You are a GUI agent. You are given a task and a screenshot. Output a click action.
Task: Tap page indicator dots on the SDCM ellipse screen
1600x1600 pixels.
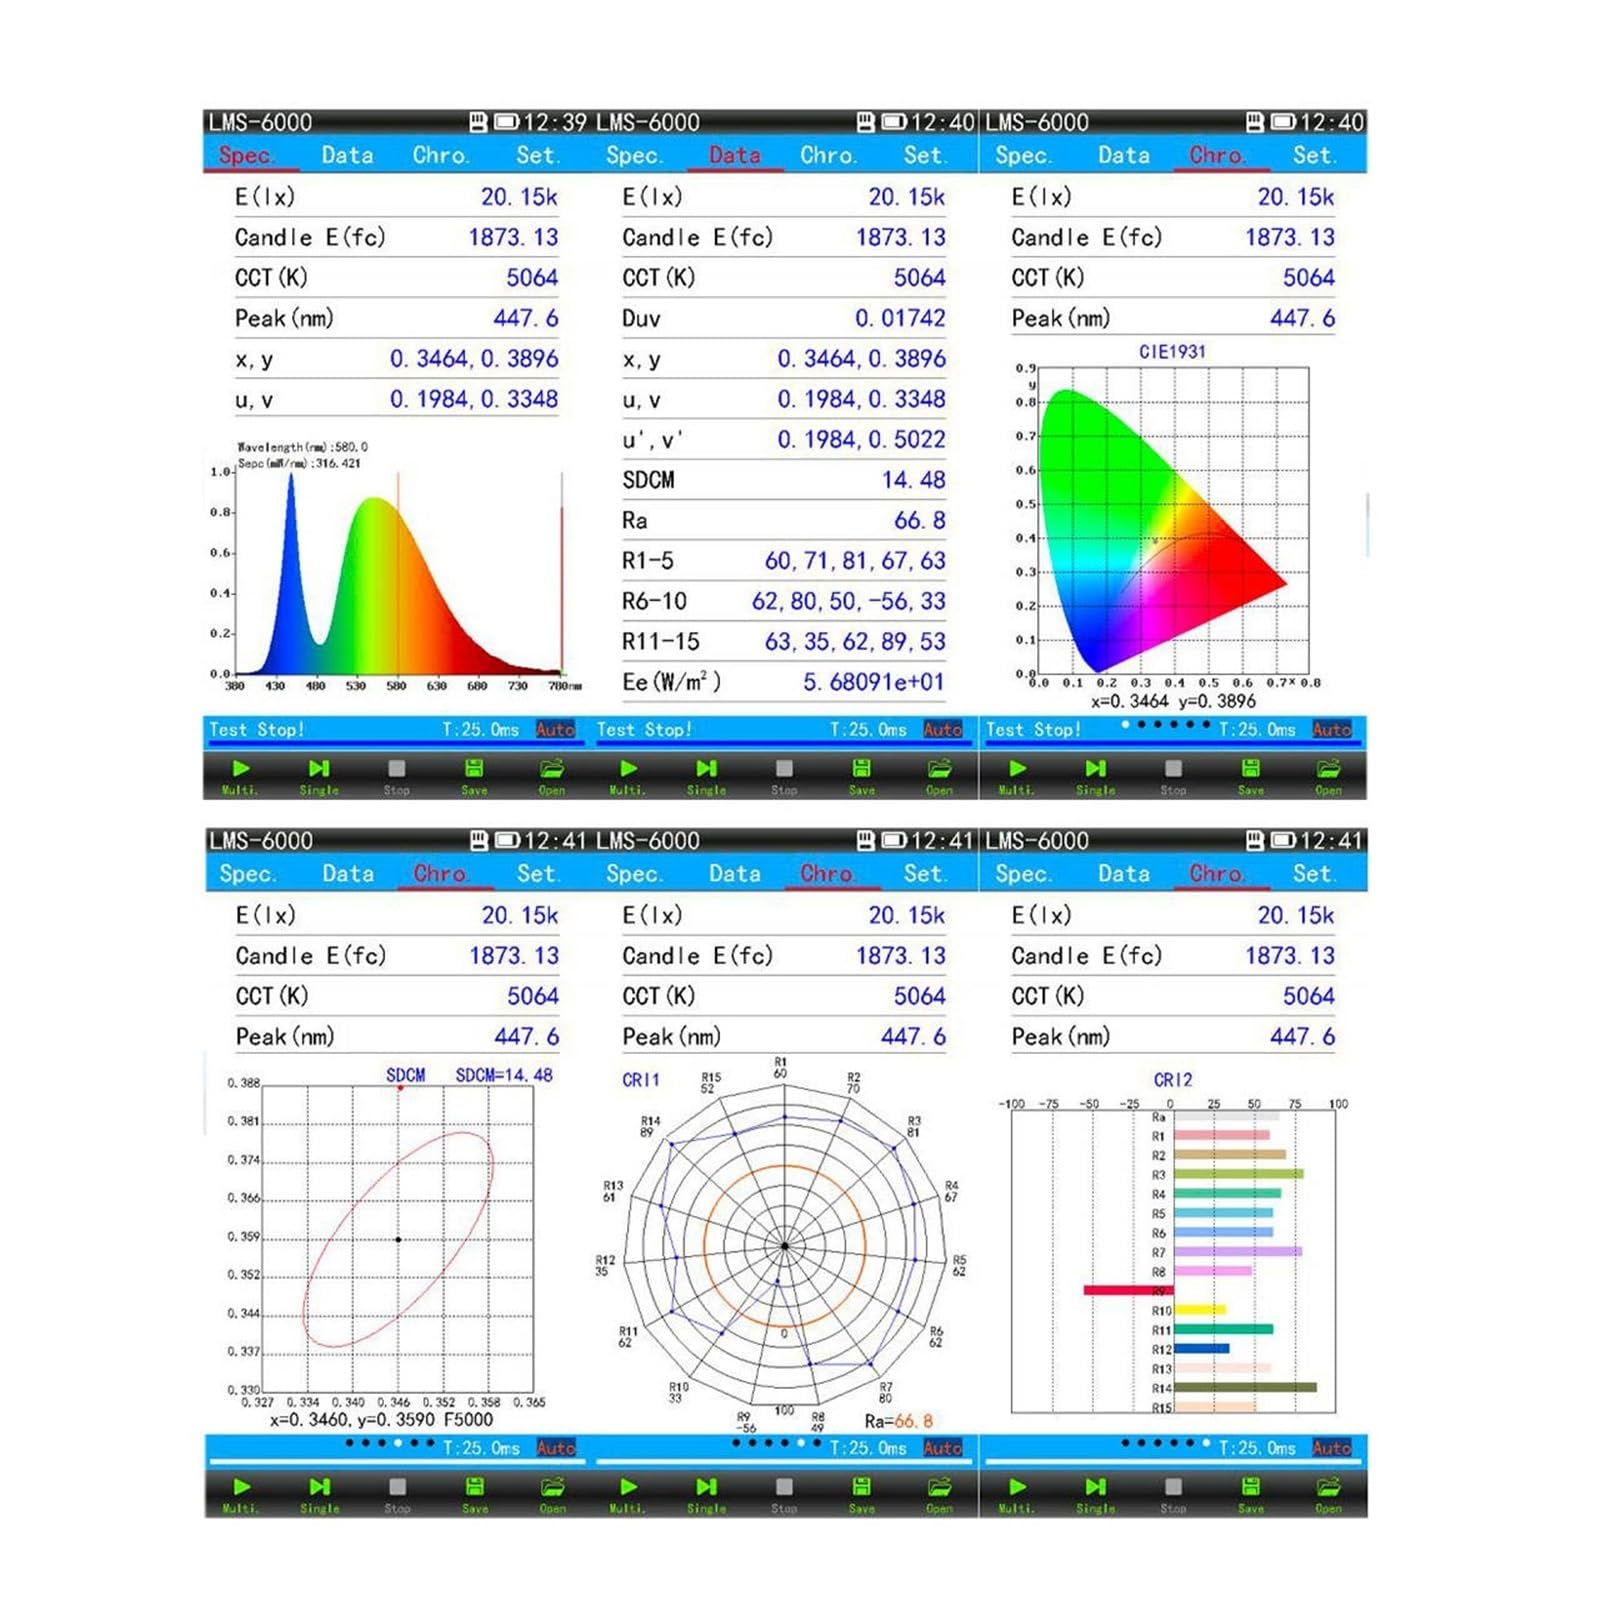pyautogui.click(x=390, y=1443)
